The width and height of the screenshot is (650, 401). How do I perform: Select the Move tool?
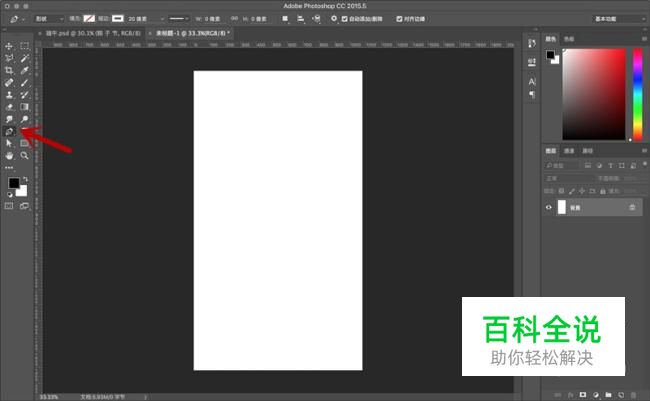tap(9, 46)
